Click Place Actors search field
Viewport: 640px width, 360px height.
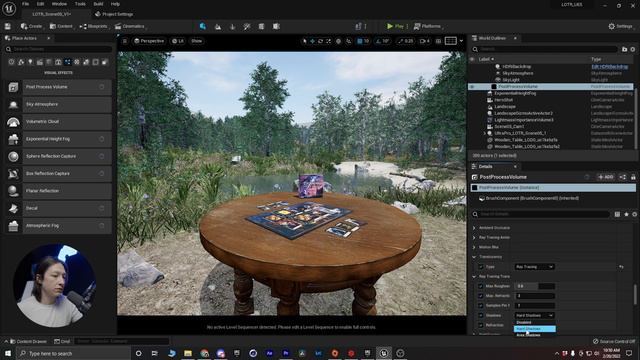click(x=59, y=49)
